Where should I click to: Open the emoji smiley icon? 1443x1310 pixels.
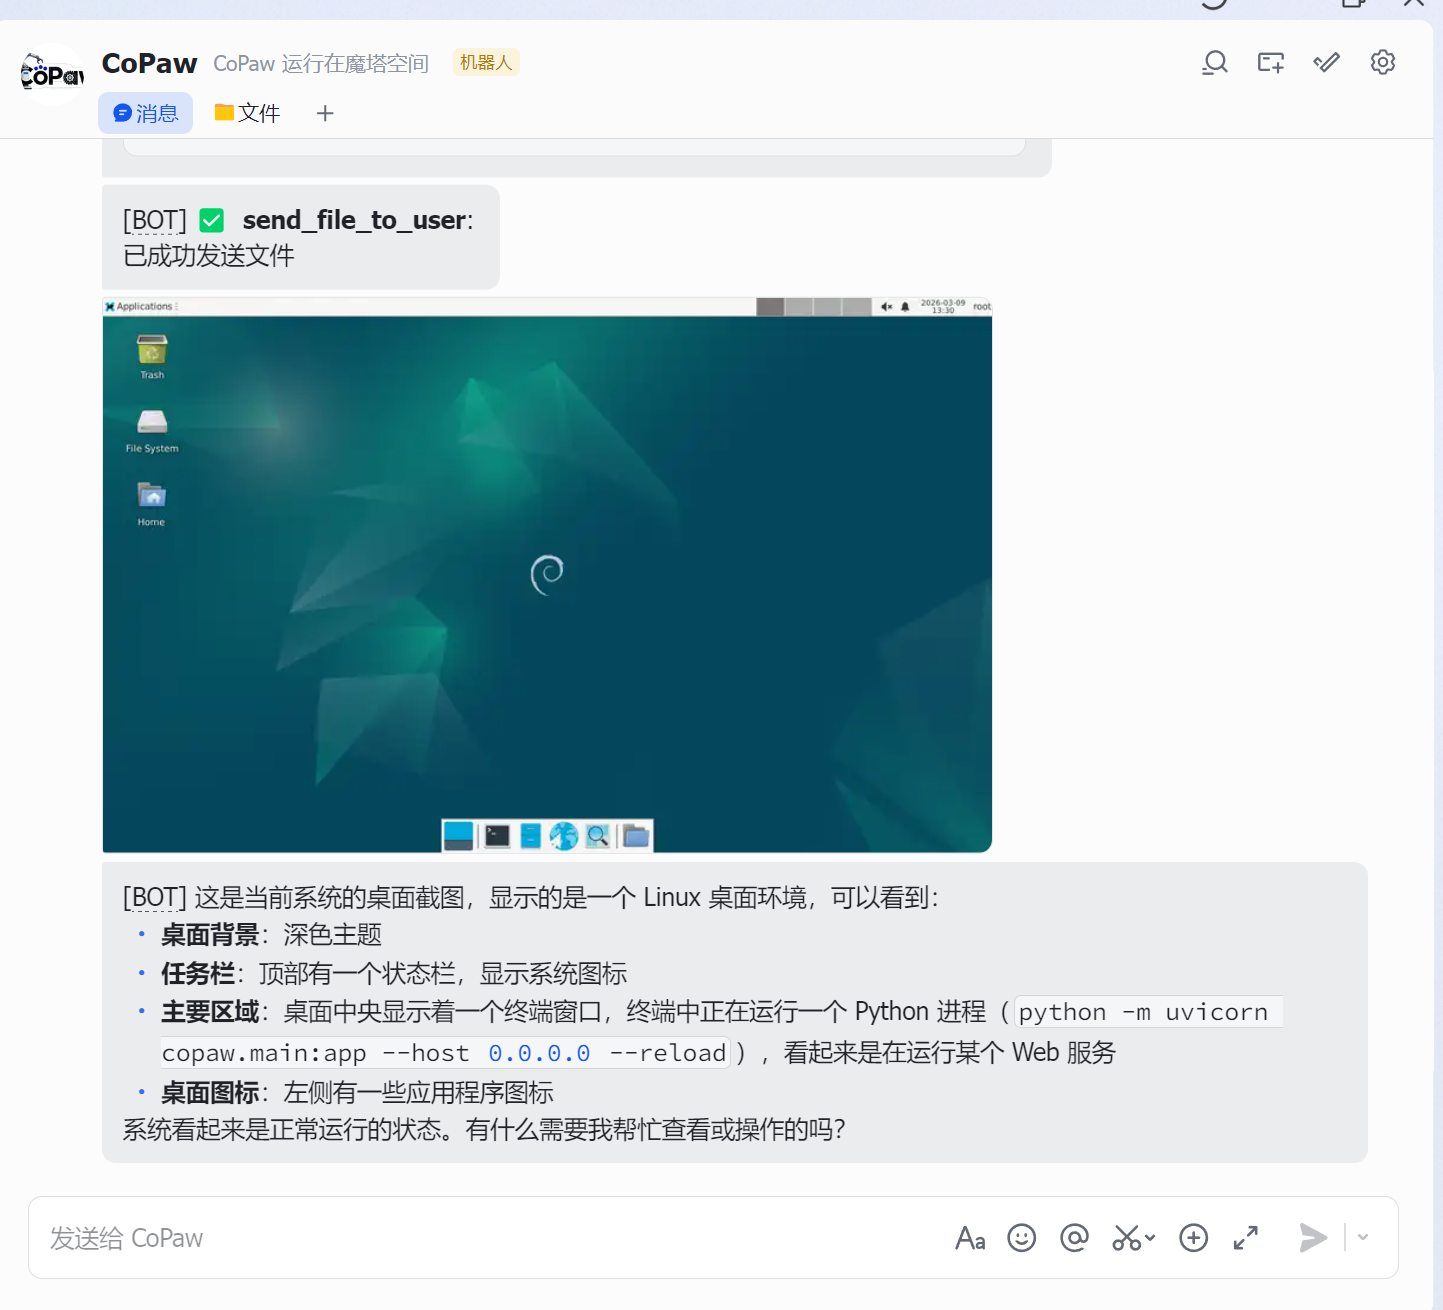(x=1021, y=1238)
